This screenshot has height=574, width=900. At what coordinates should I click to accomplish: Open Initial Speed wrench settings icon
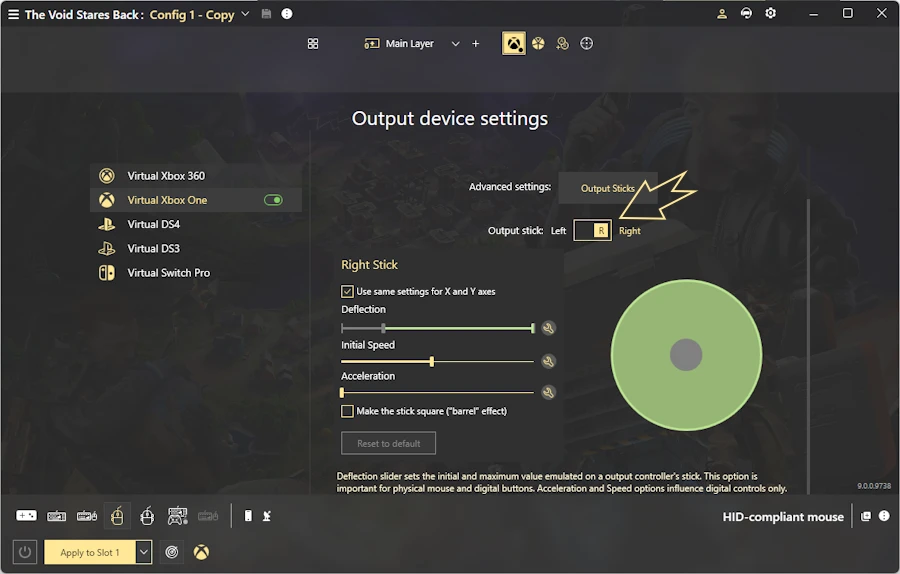(549, 362)
